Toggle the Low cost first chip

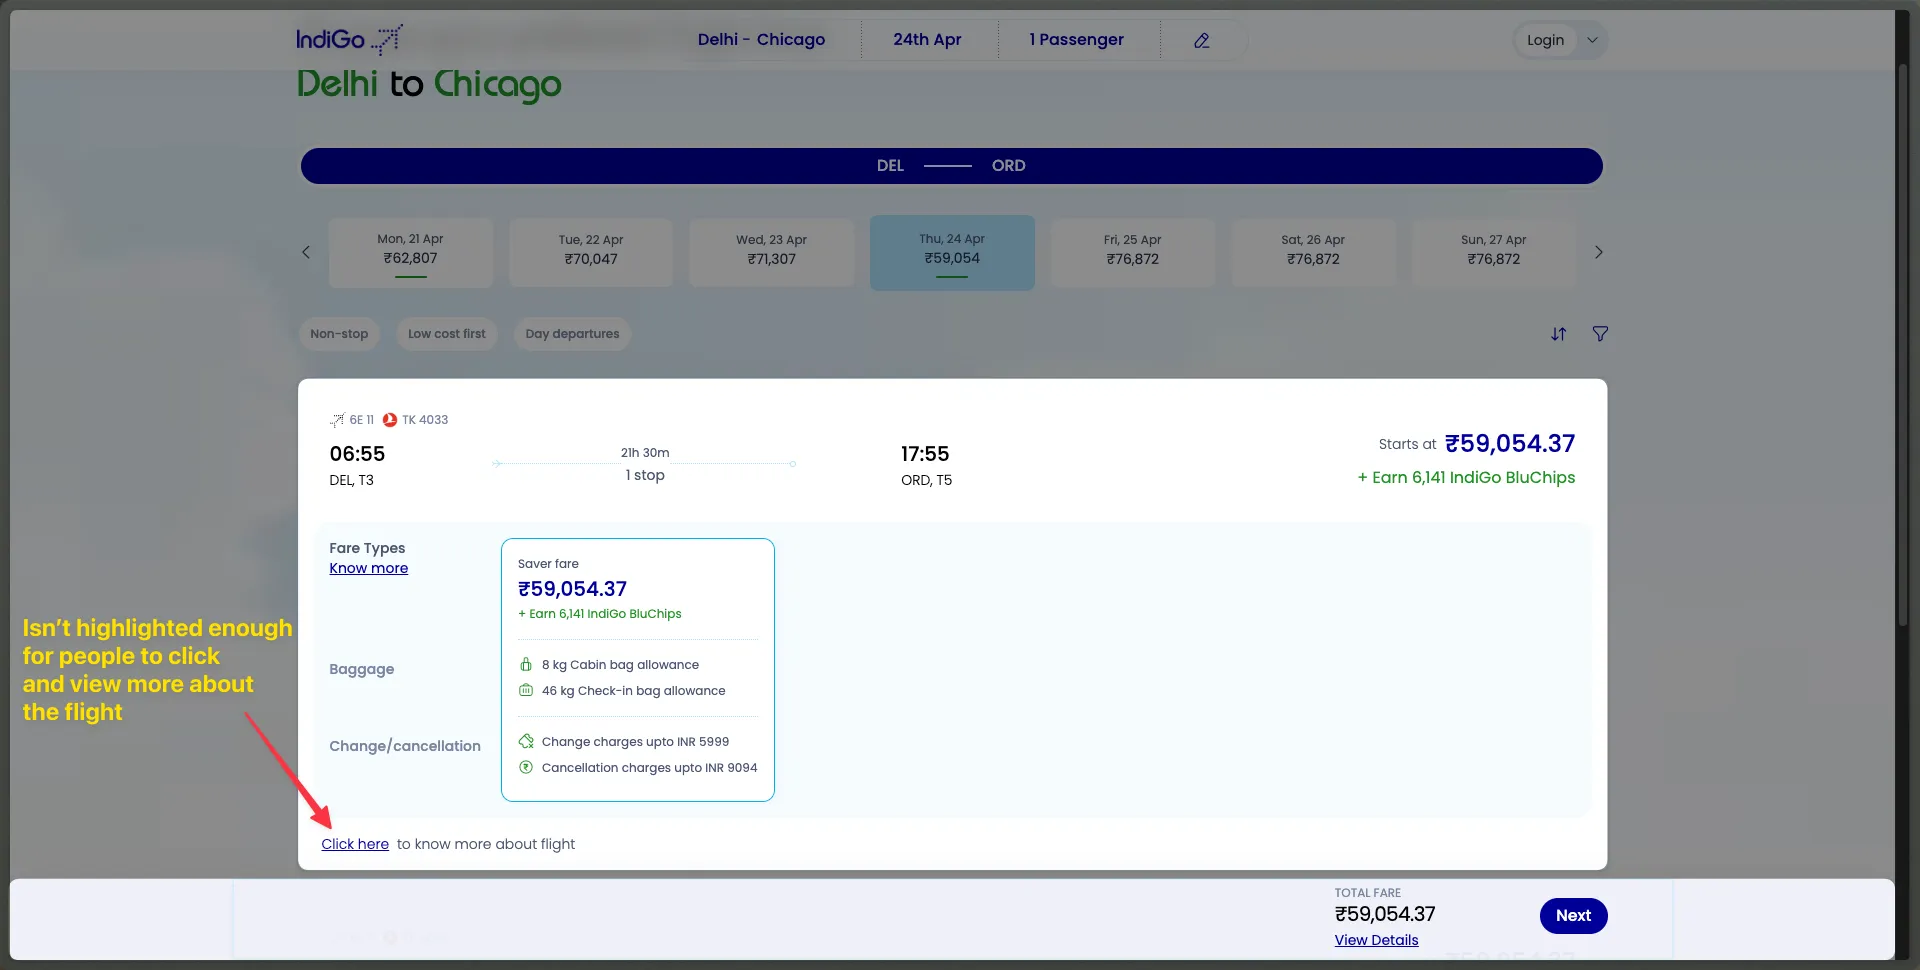(x=446, y=334)
